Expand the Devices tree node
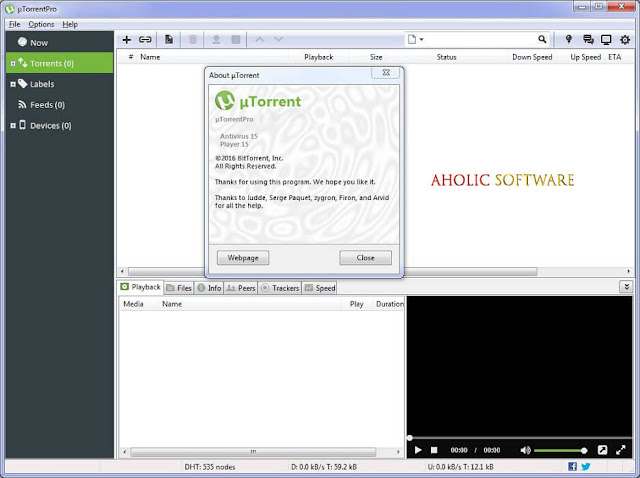 [13, 126]
